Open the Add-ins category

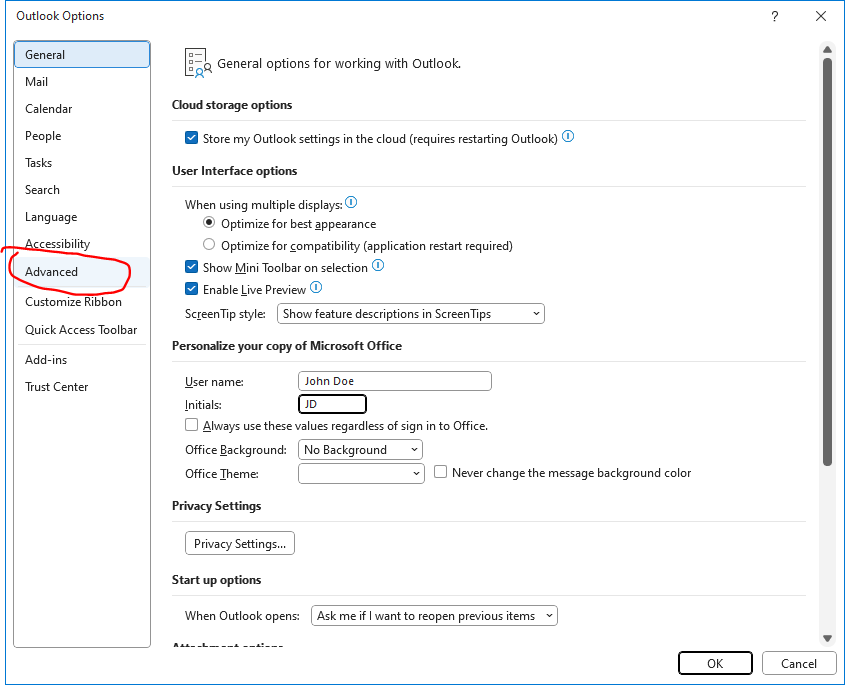(82, 359)
